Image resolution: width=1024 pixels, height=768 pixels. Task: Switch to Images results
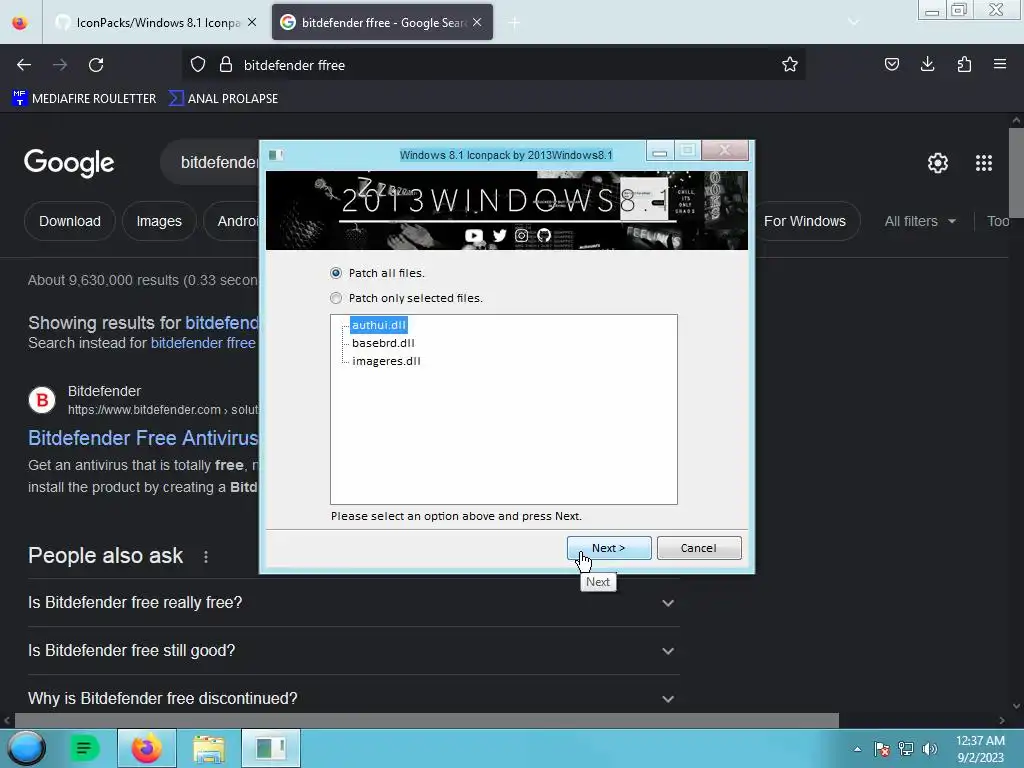(x=159, y=221)
